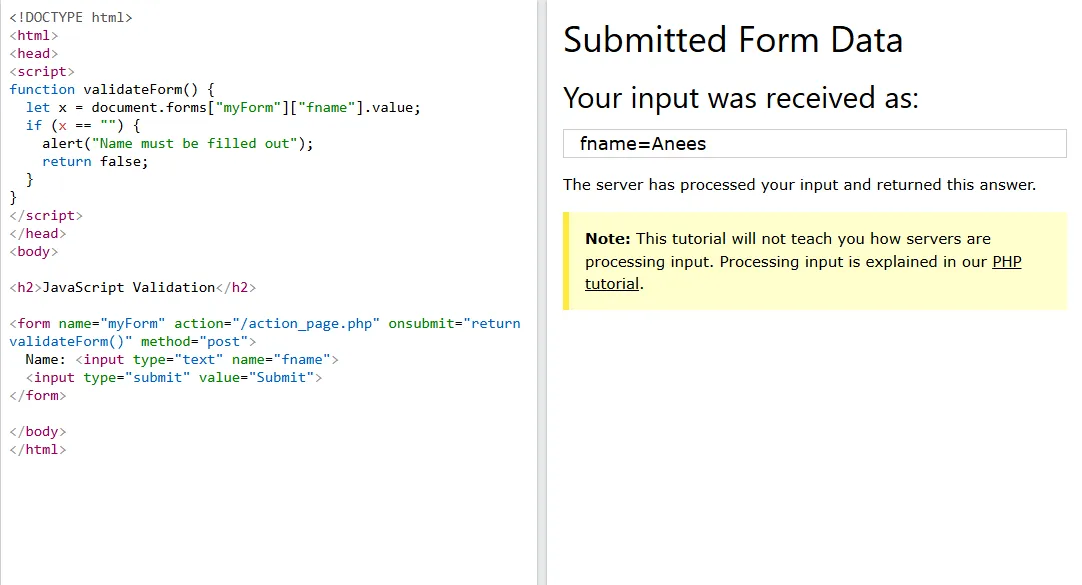Click the opening script tag line
Image resolution: width=1082 pixels, height=585 pixels.
click(x=42, y=71)
